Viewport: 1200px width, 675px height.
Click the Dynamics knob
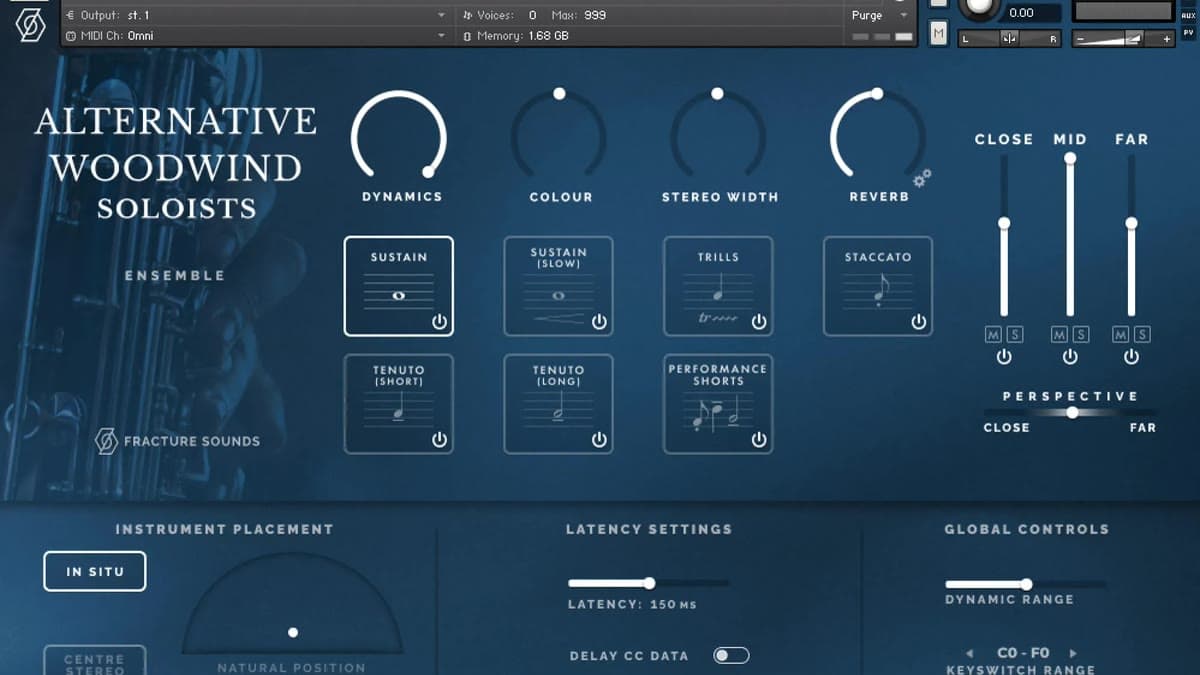399,137
